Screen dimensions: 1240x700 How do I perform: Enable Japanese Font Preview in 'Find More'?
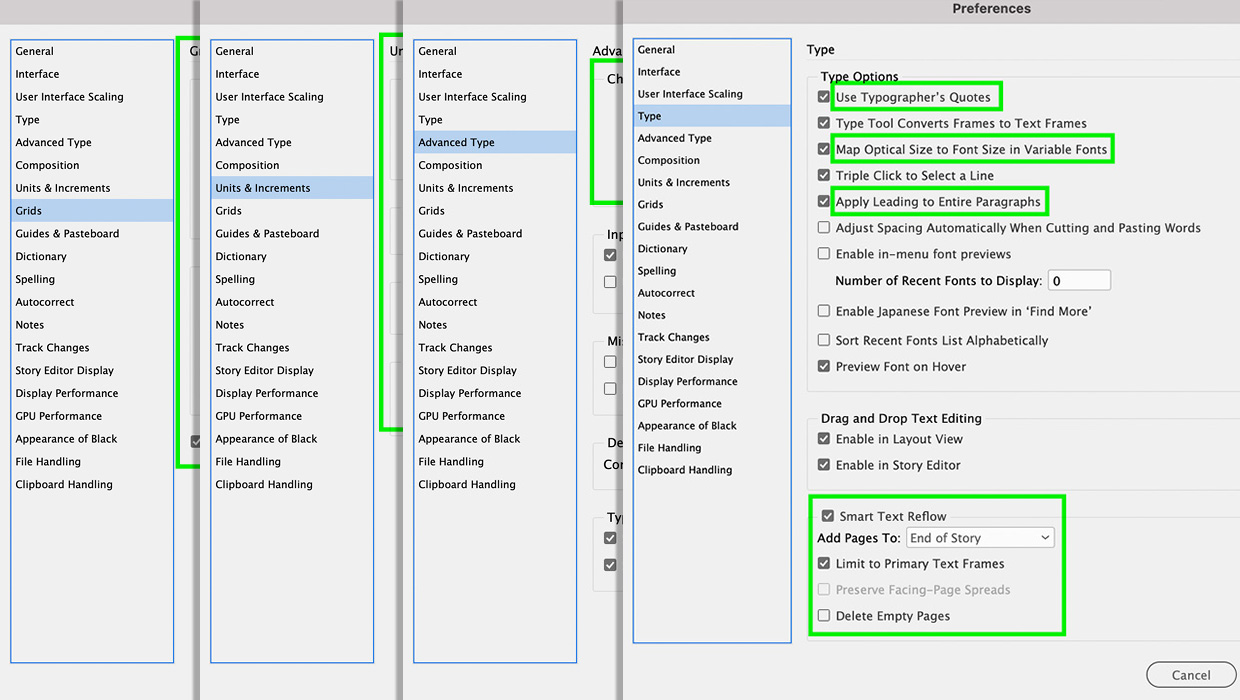[x=824, y=311]
